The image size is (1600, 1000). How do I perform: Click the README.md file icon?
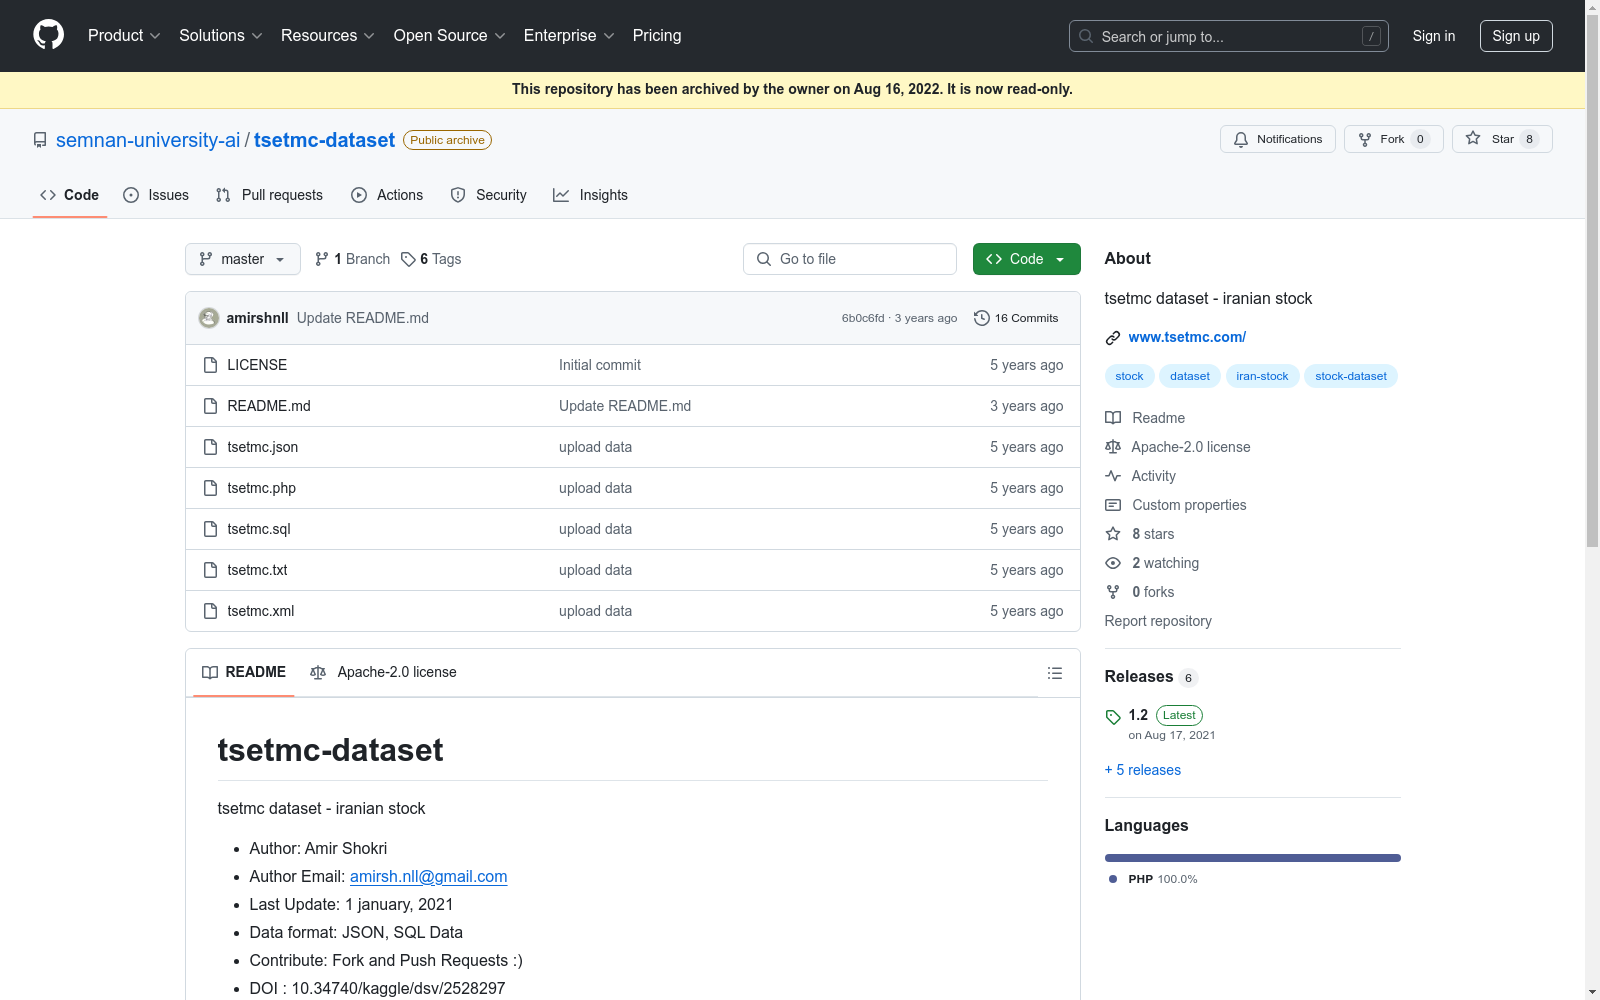click(x=210, y=406)
